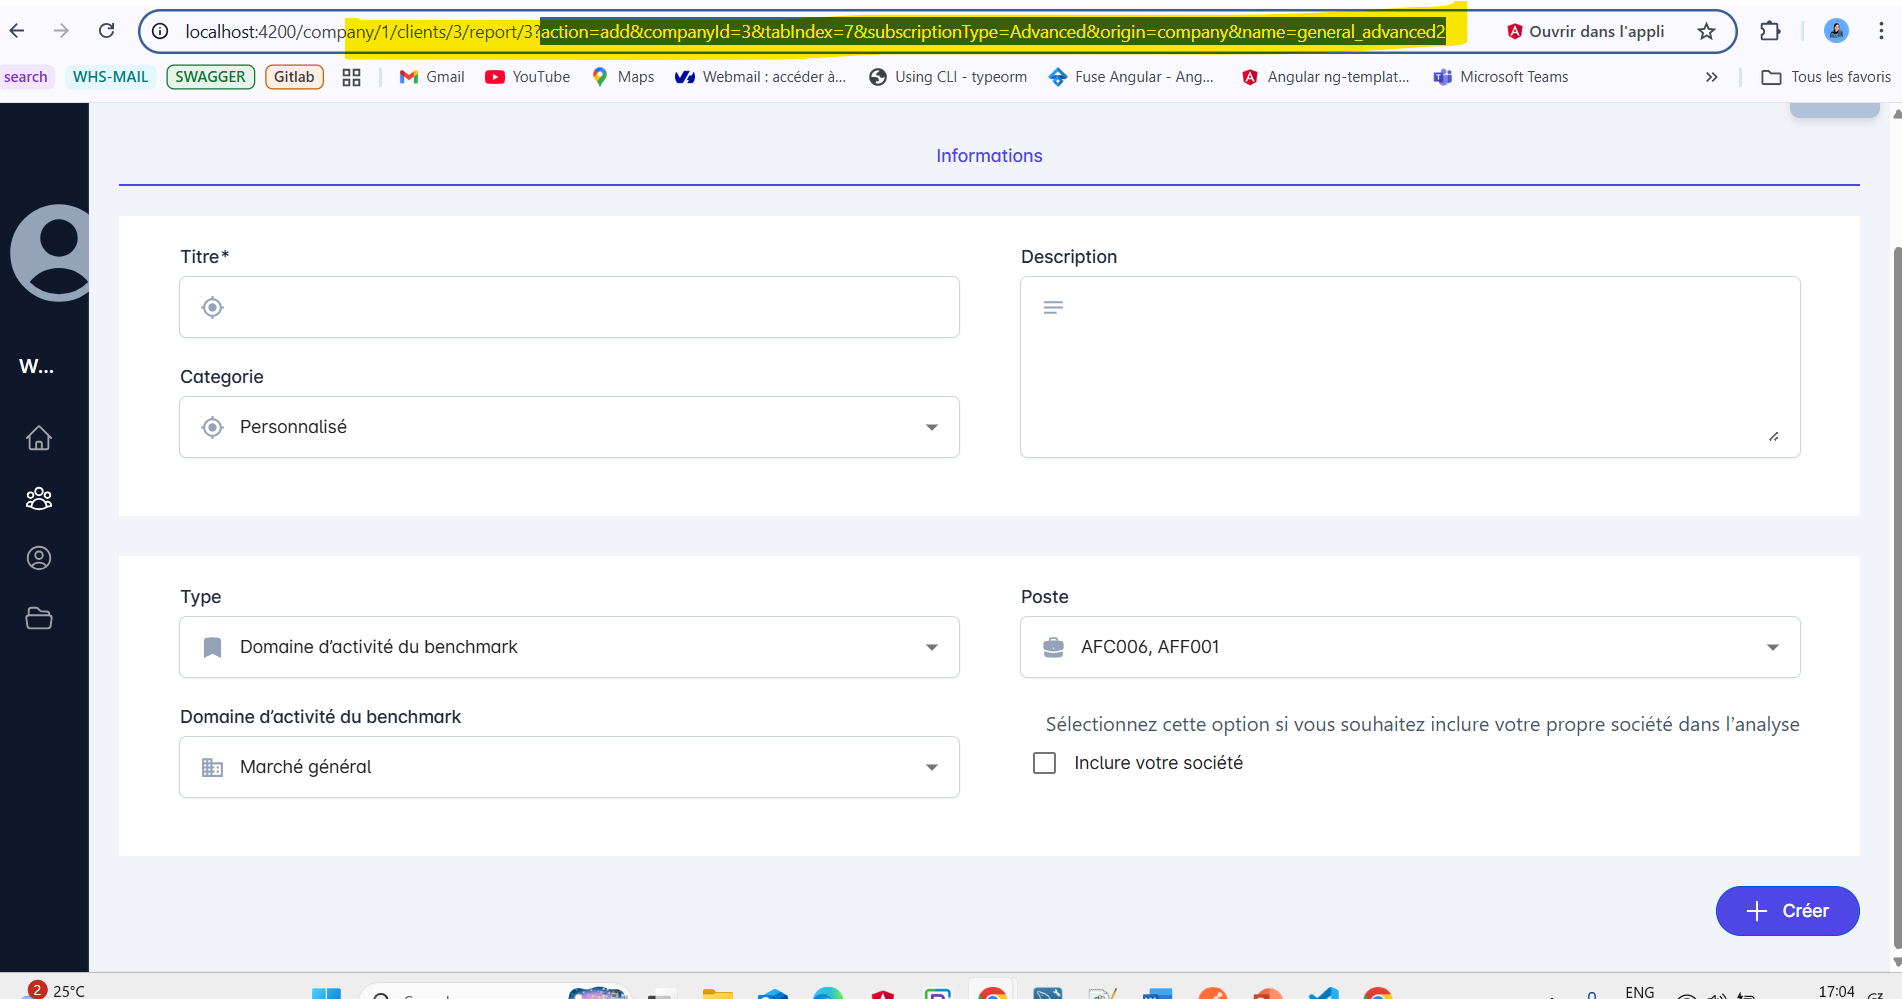Screen dimensions: 1902x999
Task: Expand the Poste dropdown with AFC006, AFF001
Action: point(1409,647)
